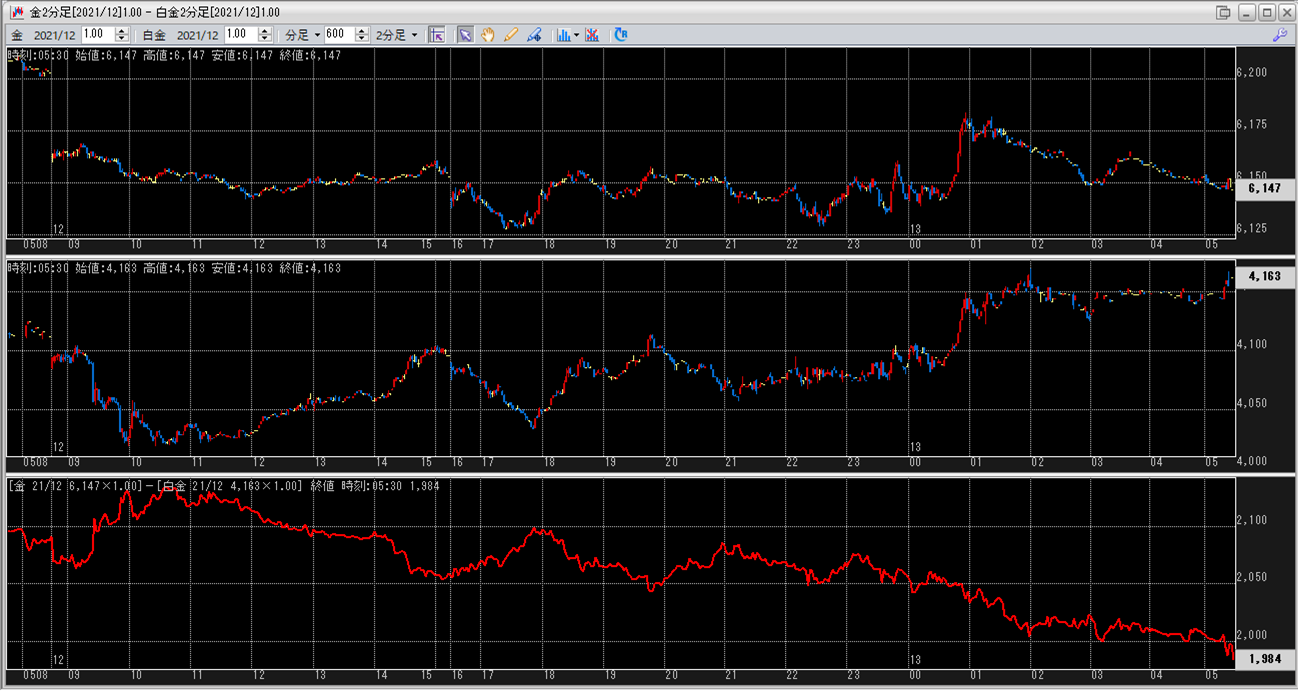1298x691 pixels.
Task: Click the bar chart indicator icon
Action: pyautogui.click(x=563, y=34)
